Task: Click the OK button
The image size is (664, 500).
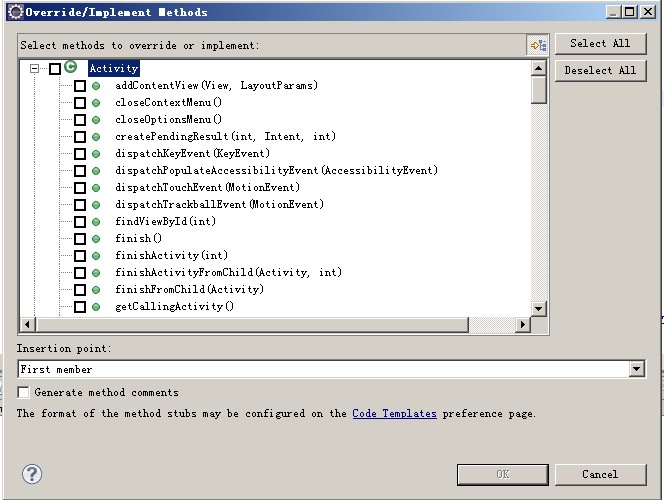Action: [x=503, y=474]
